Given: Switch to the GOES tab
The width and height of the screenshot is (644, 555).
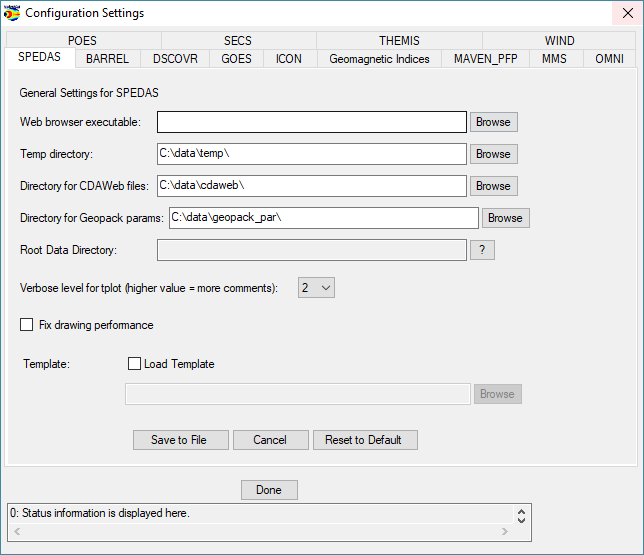Looking at the screenshot, I should [236, 59].
